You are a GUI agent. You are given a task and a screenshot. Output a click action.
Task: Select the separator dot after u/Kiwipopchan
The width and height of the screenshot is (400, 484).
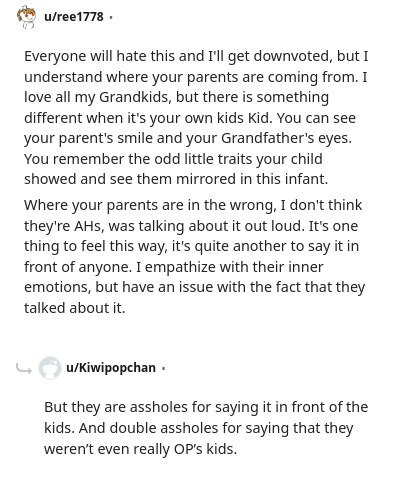pyautogui.click(x=163, y=368)
